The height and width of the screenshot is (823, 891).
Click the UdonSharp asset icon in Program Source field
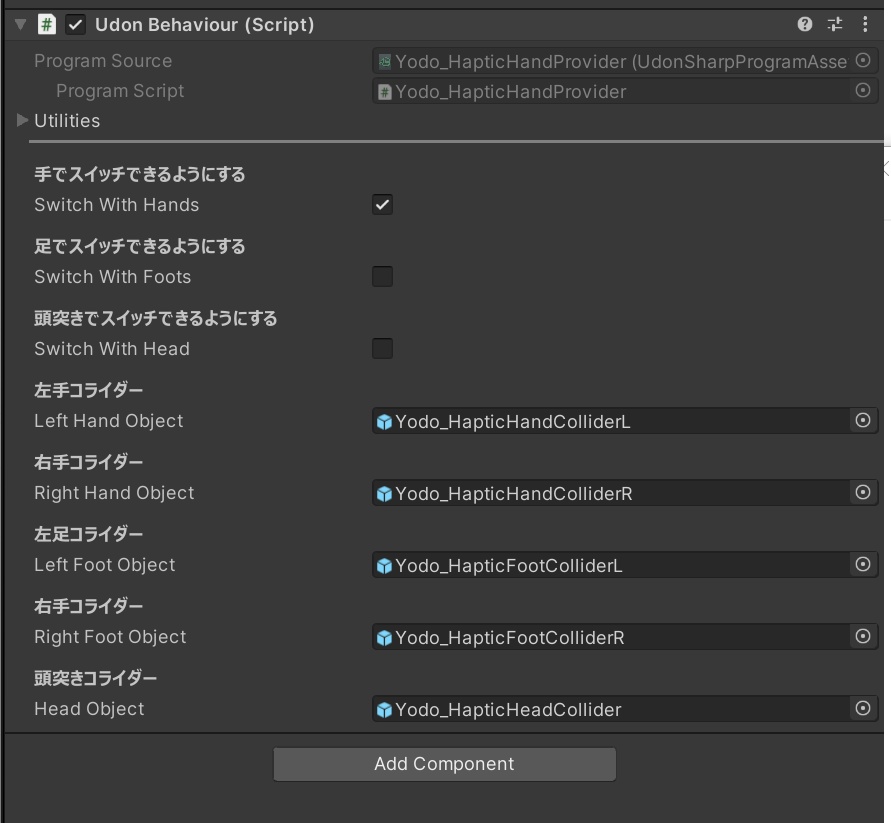coord(383,61)
